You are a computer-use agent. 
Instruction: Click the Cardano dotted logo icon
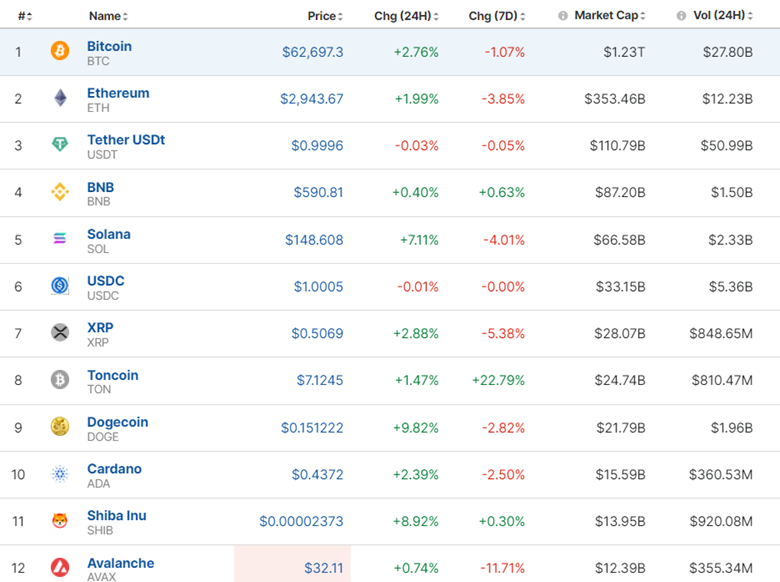coord(60,474)
